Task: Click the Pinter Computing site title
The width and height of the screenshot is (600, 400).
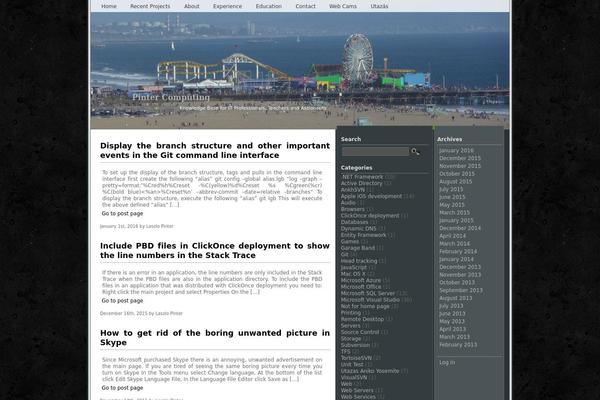Action: [171, 97]
